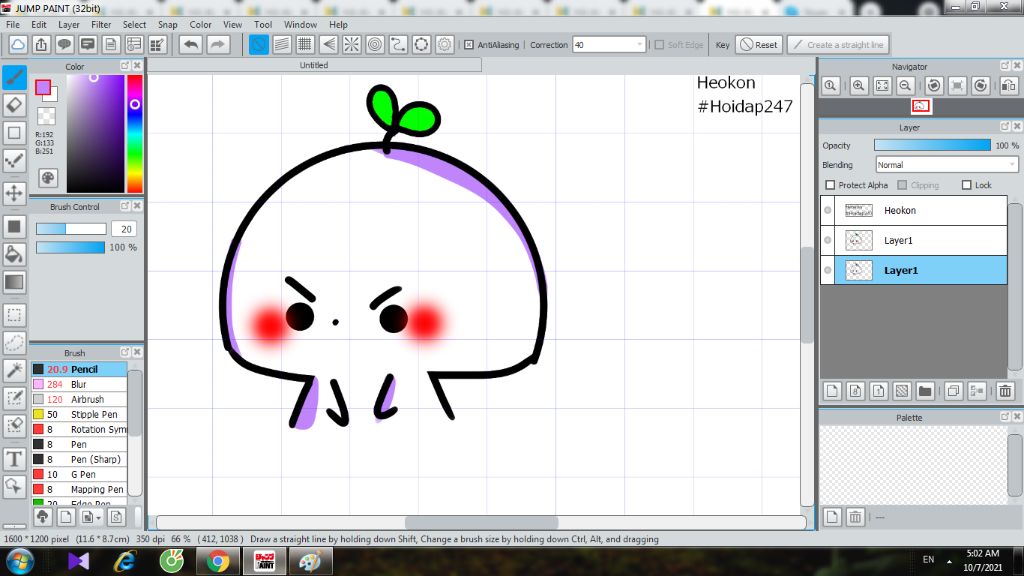Select the Brush tool in left toolbar
Screen dimensions: 1024x576
[x=14, y=78]
